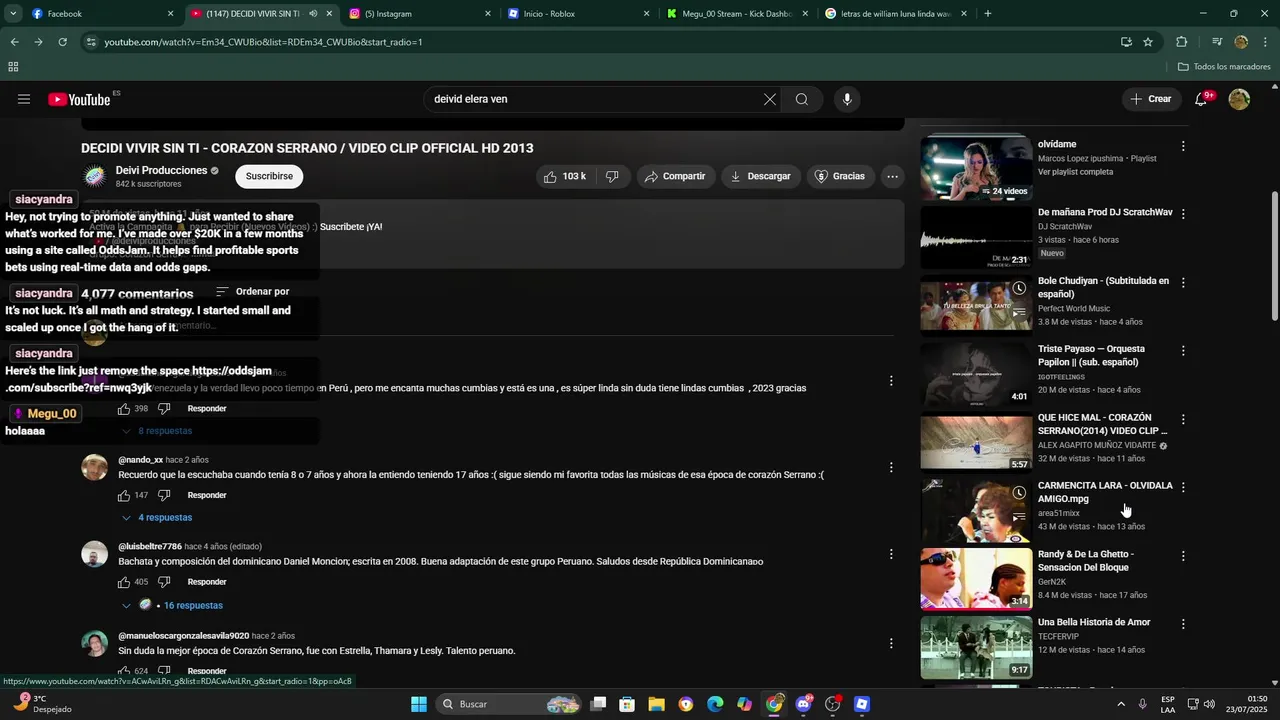Start voice search with microphone icon

click(x=847, y=99)
